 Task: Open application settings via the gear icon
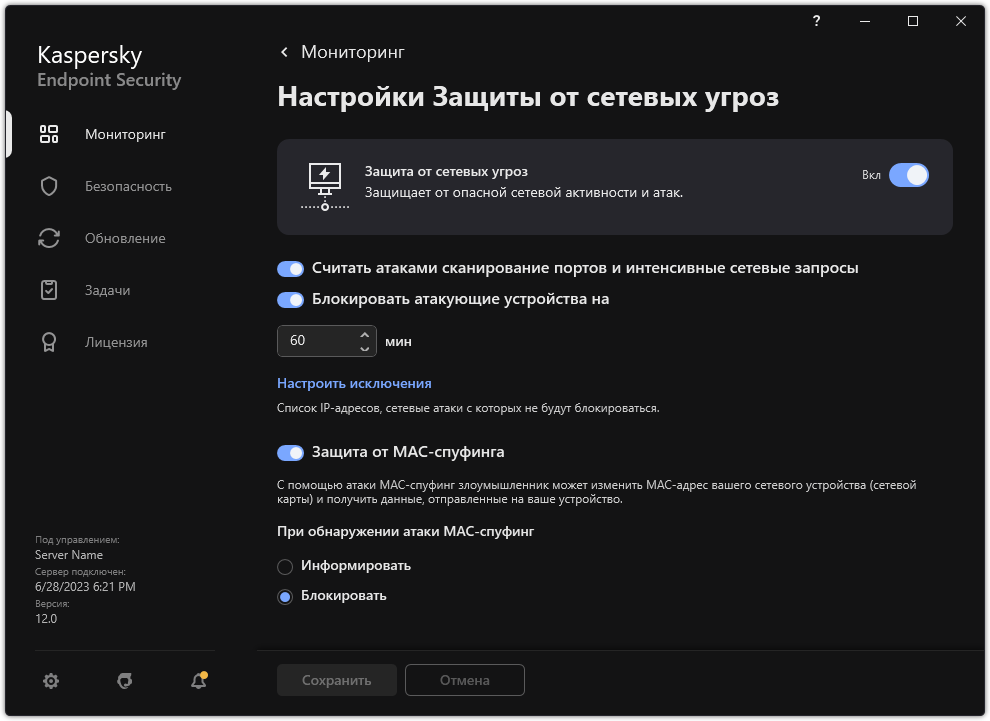(x=50, y=680)
